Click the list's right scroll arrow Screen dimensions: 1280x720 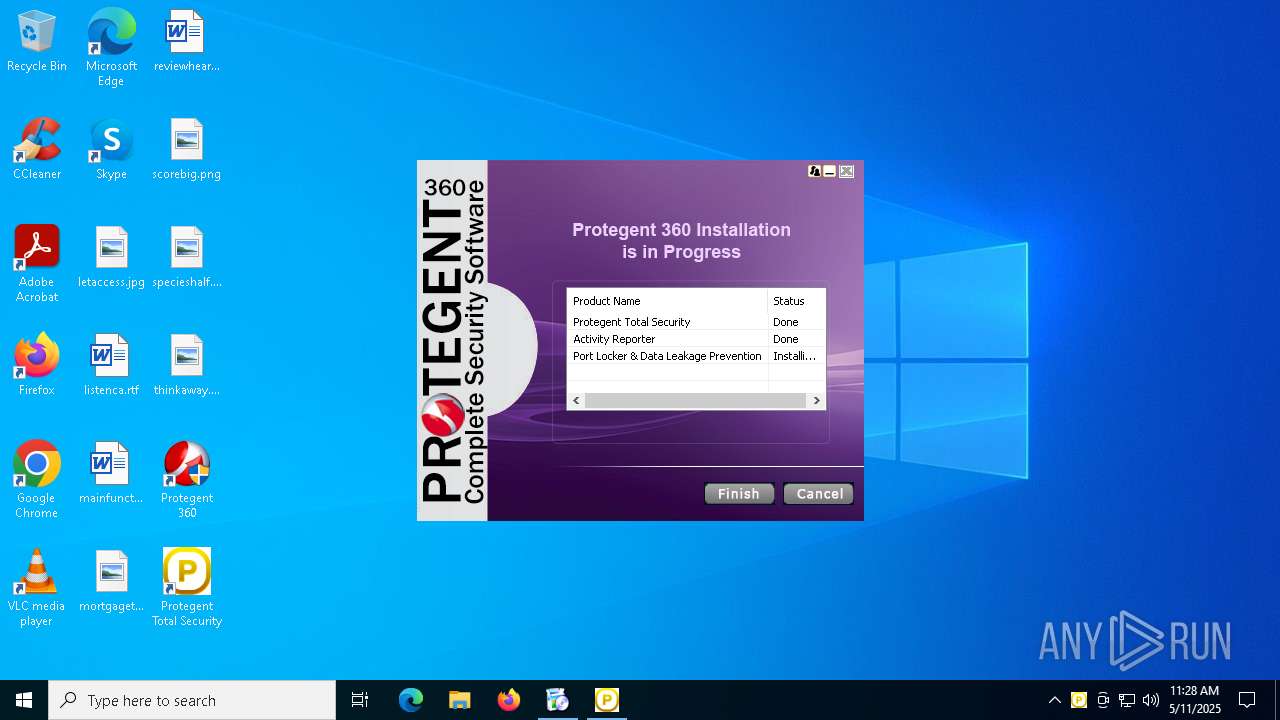(816, 400)
